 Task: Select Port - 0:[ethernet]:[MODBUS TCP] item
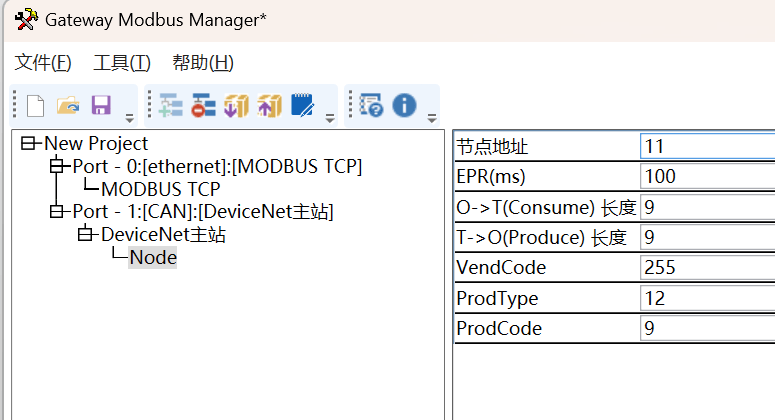217,167
